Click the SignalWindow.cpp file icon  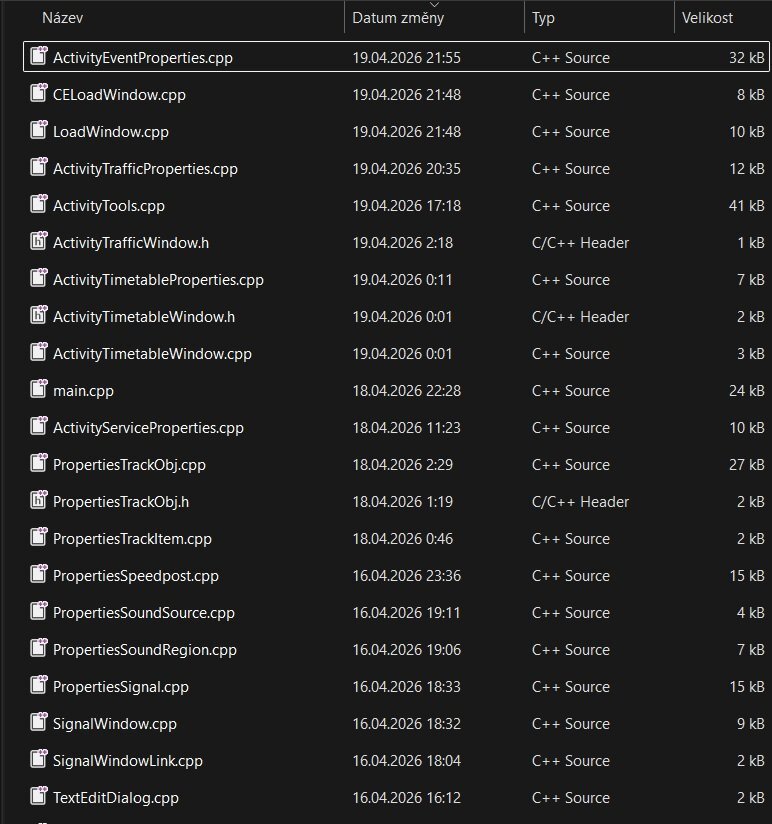38,723
